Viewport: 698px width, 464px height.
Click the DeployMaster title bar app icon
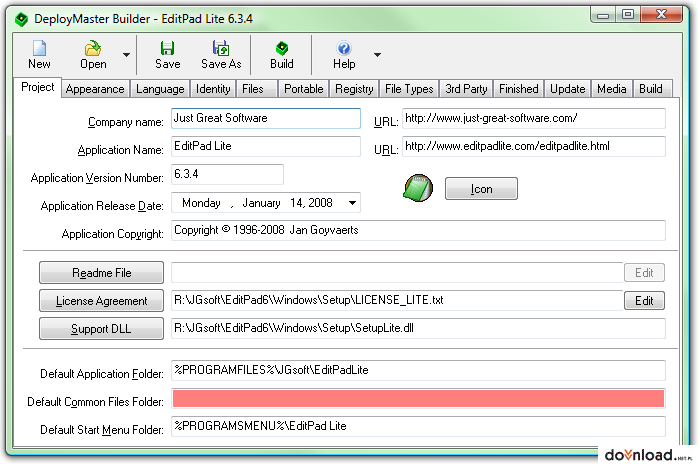(x=21, y=20)
